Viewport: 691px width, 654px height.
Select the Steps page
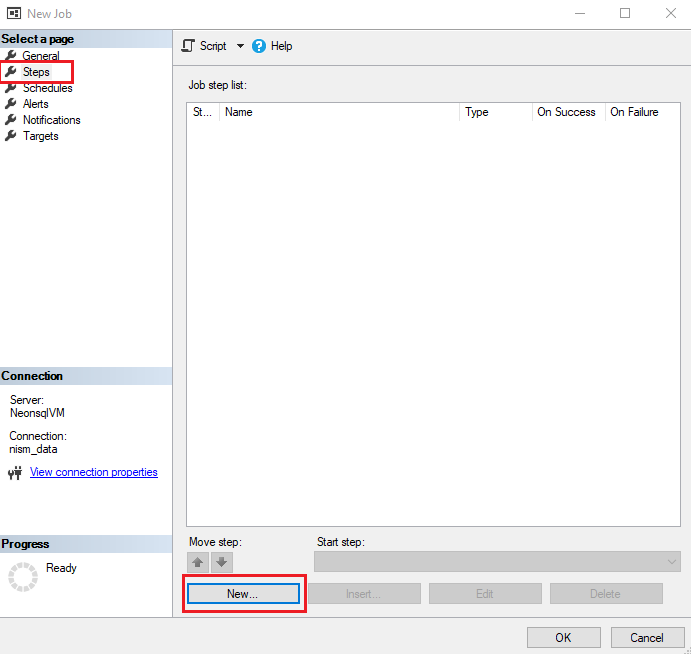coord(36,72)
